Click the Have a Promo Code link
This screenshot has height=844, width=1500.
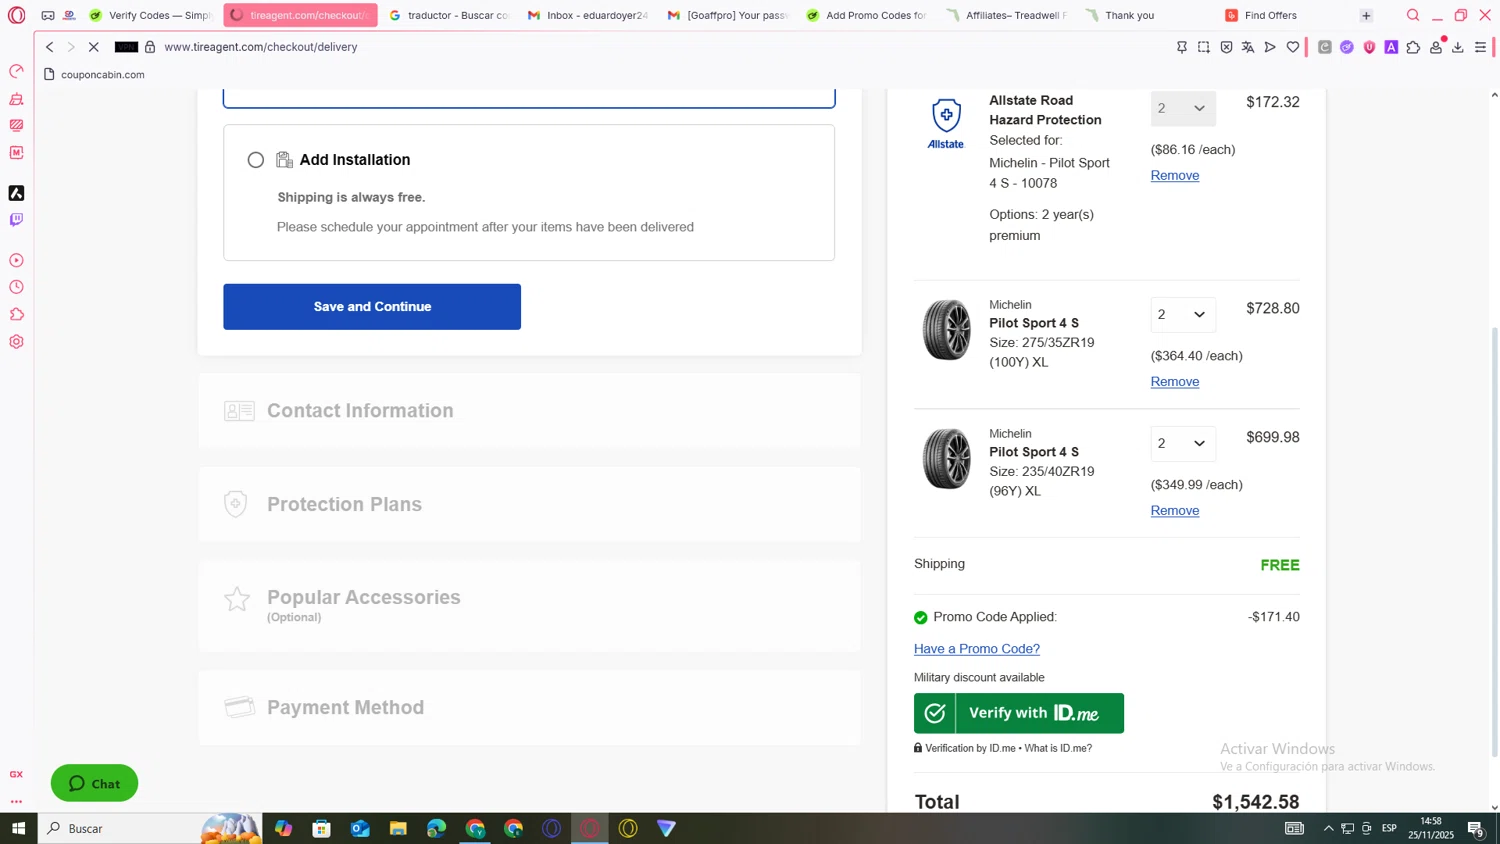(x=976, y=649)
